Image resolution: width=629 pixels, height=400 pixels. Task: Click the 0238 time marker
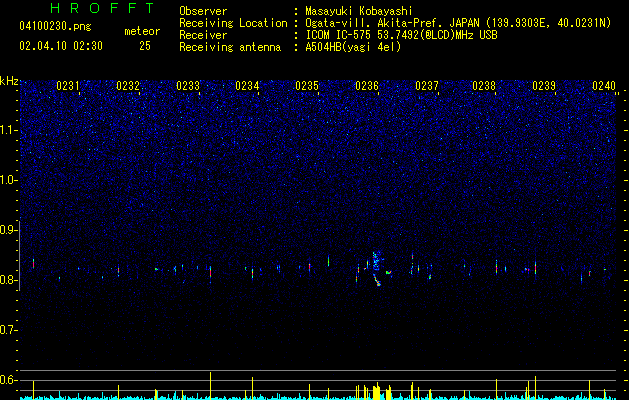point(484,86)
